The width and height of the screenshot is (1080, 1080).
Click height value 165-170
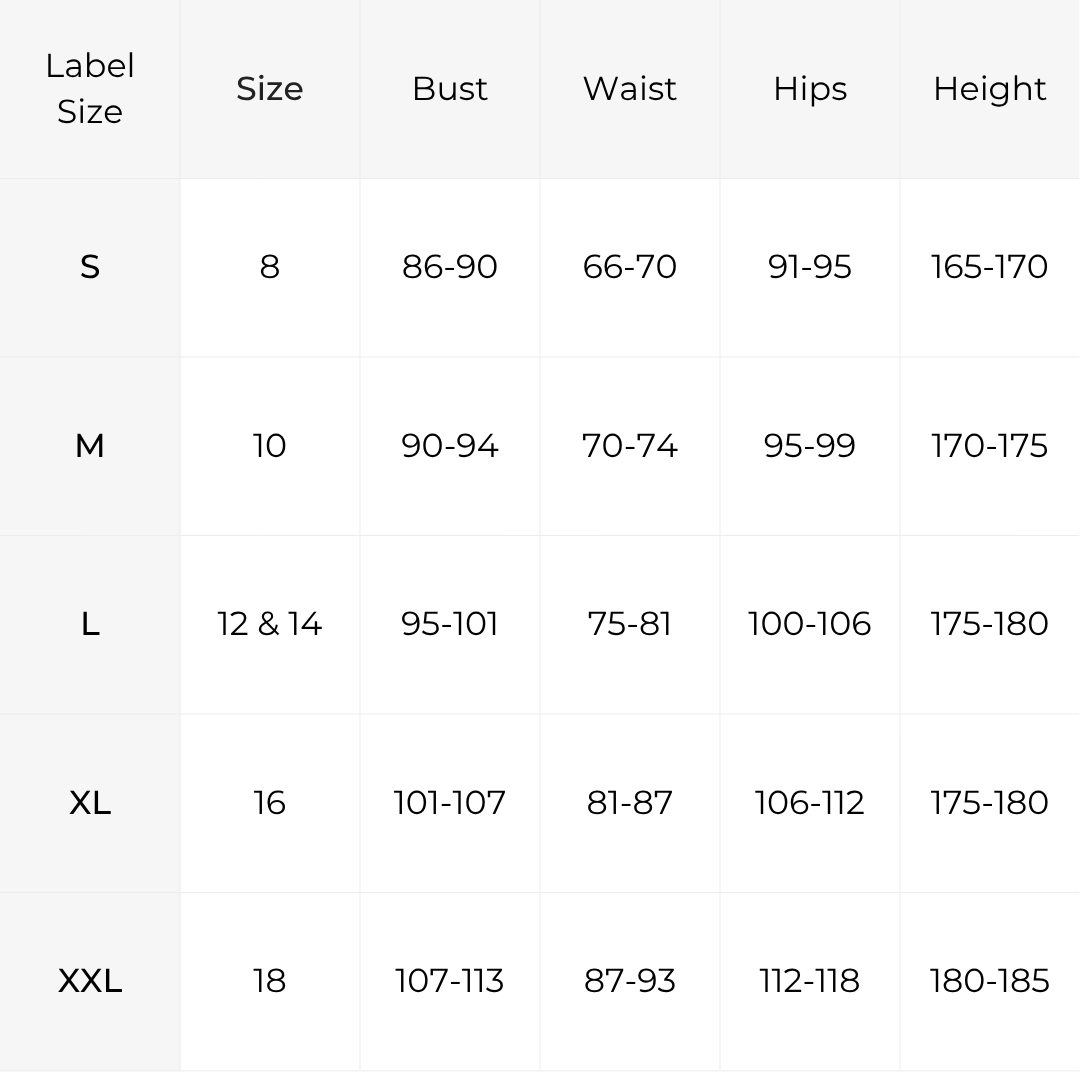tap(990, 267)
